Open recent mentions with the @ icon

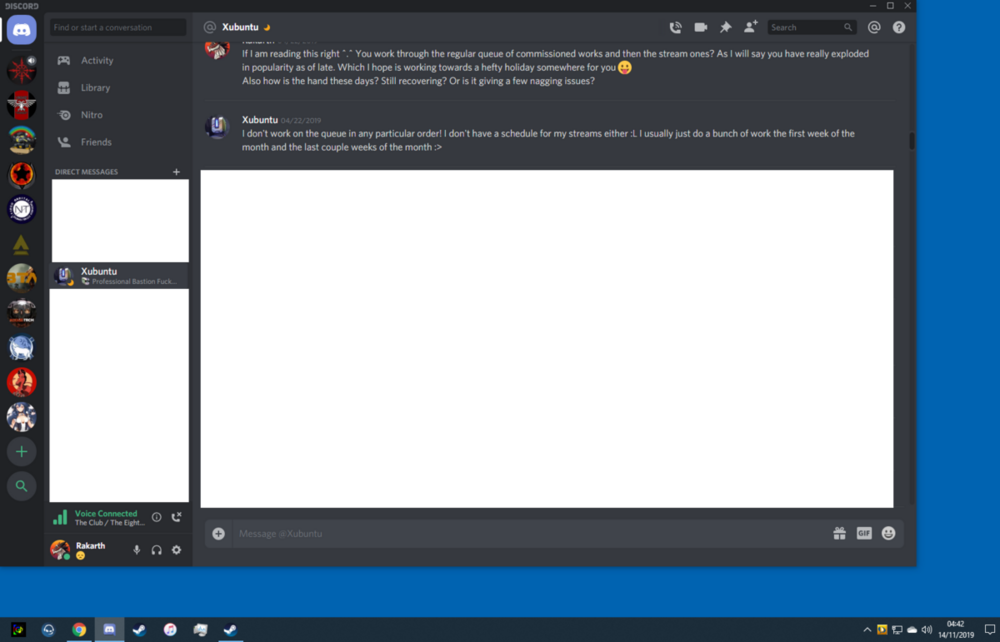point(874,27)
